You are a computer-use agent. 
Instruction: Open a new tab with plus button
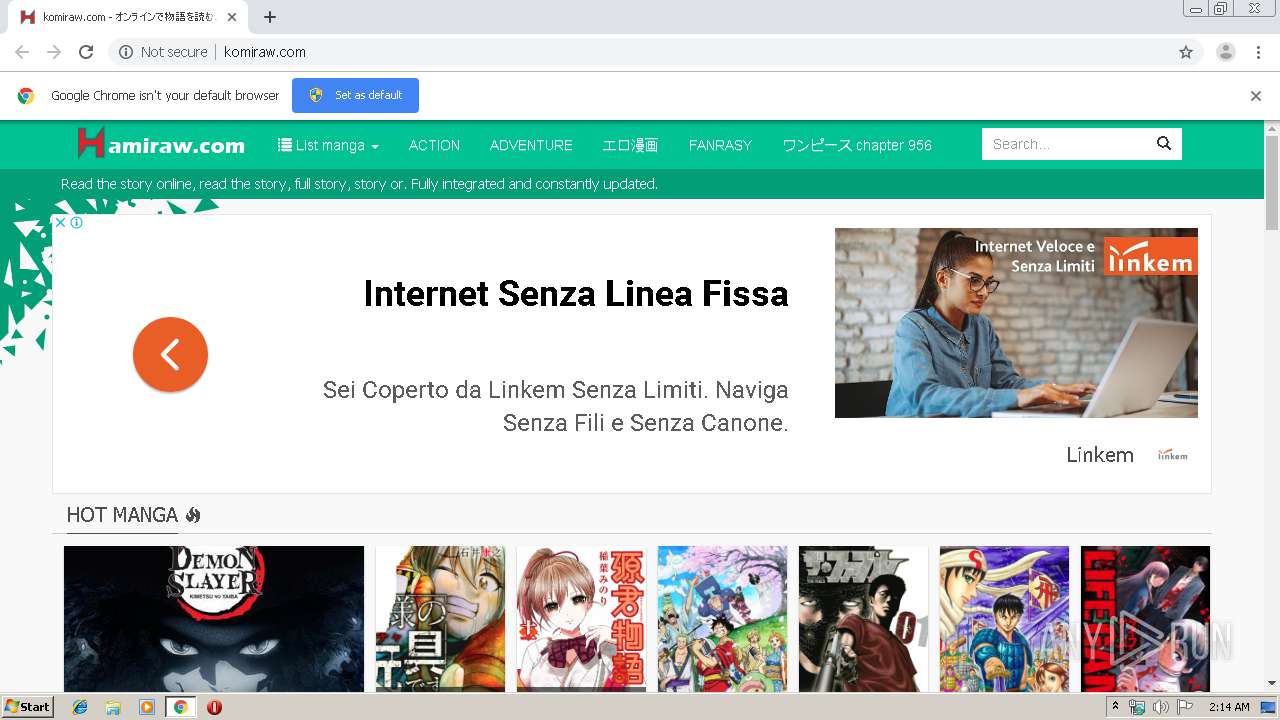[x=270, y=17]
